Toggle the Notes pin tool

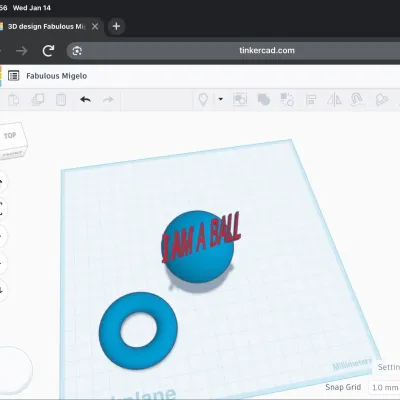tap(203, 99)
